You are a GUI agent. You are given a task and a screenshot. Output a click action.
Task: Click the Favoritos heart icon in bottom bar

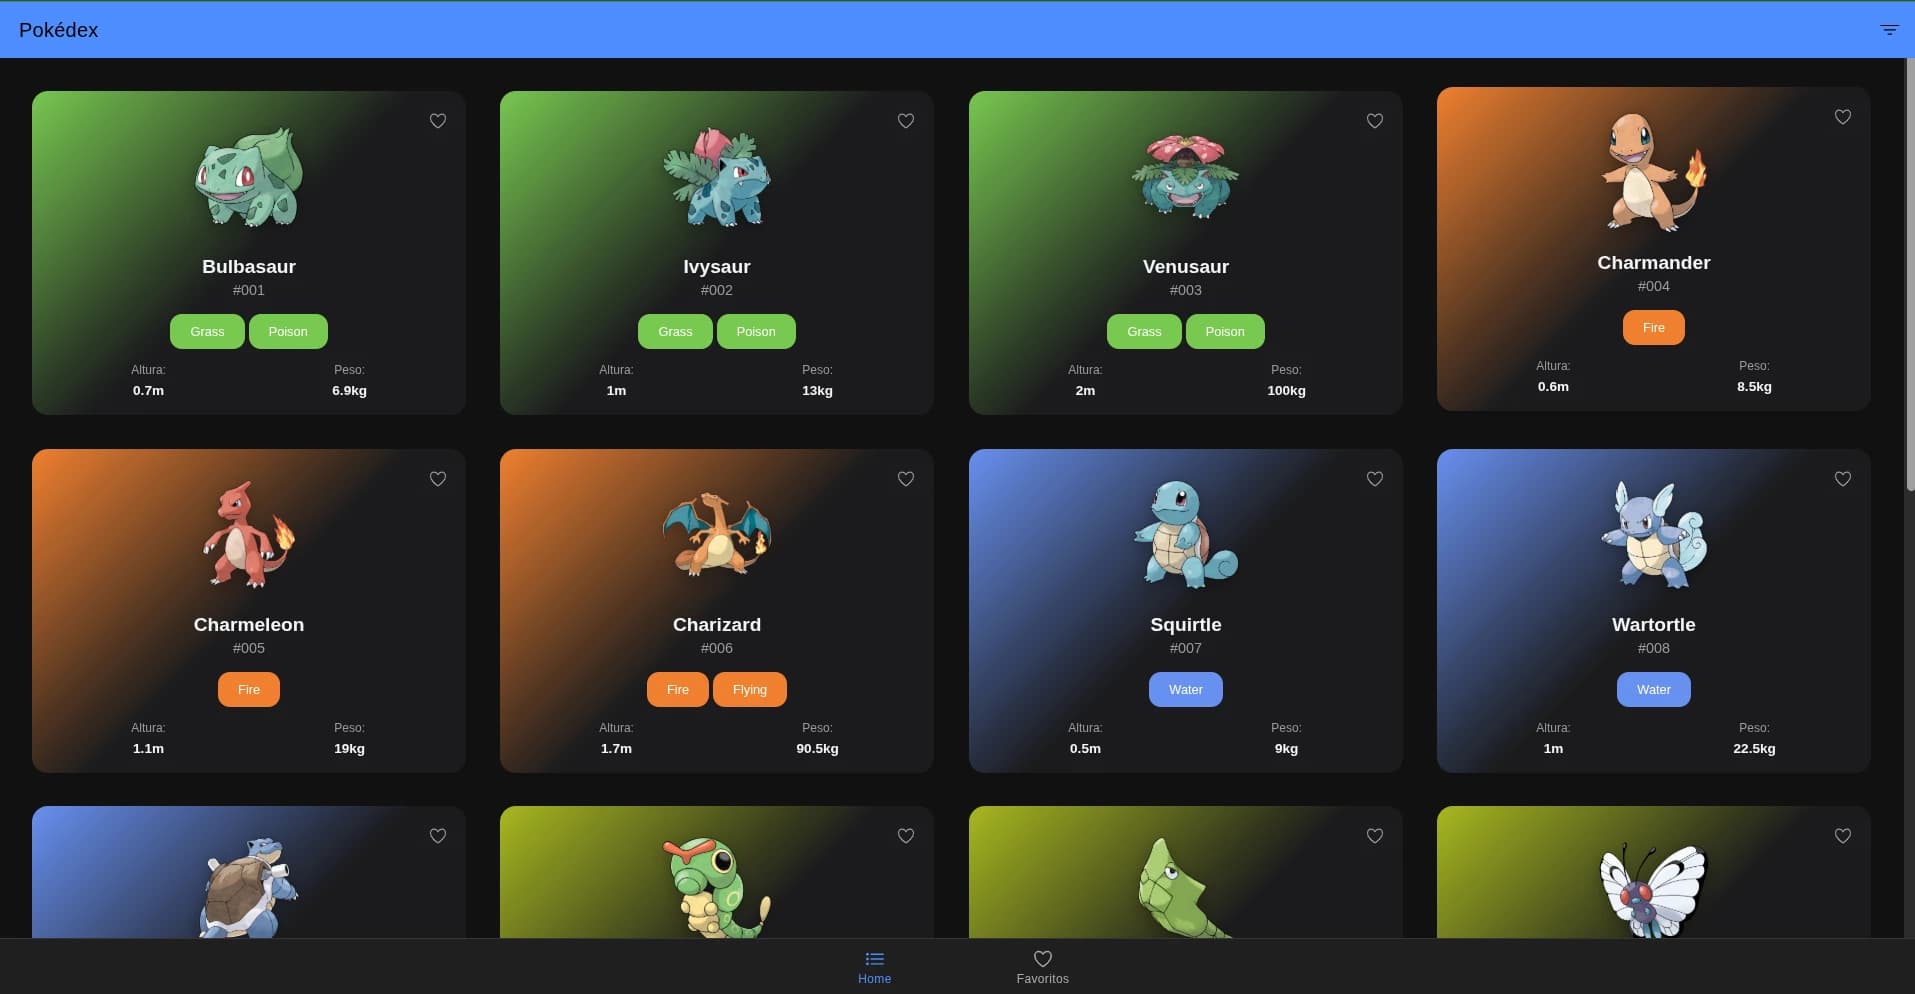[1042, 958]
